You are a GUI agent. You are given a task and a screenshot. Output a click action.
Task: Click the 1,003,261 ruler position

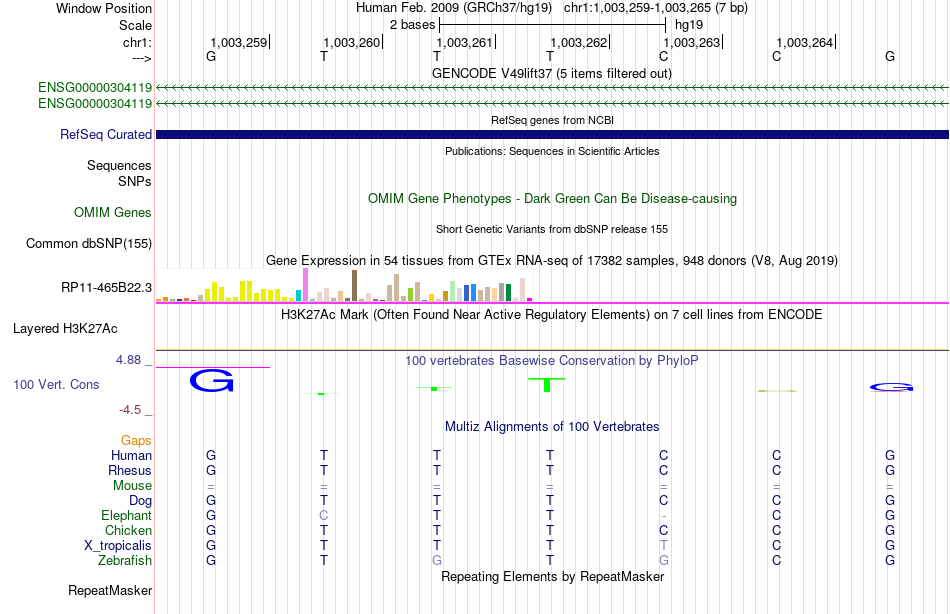[x=465, y=42]
